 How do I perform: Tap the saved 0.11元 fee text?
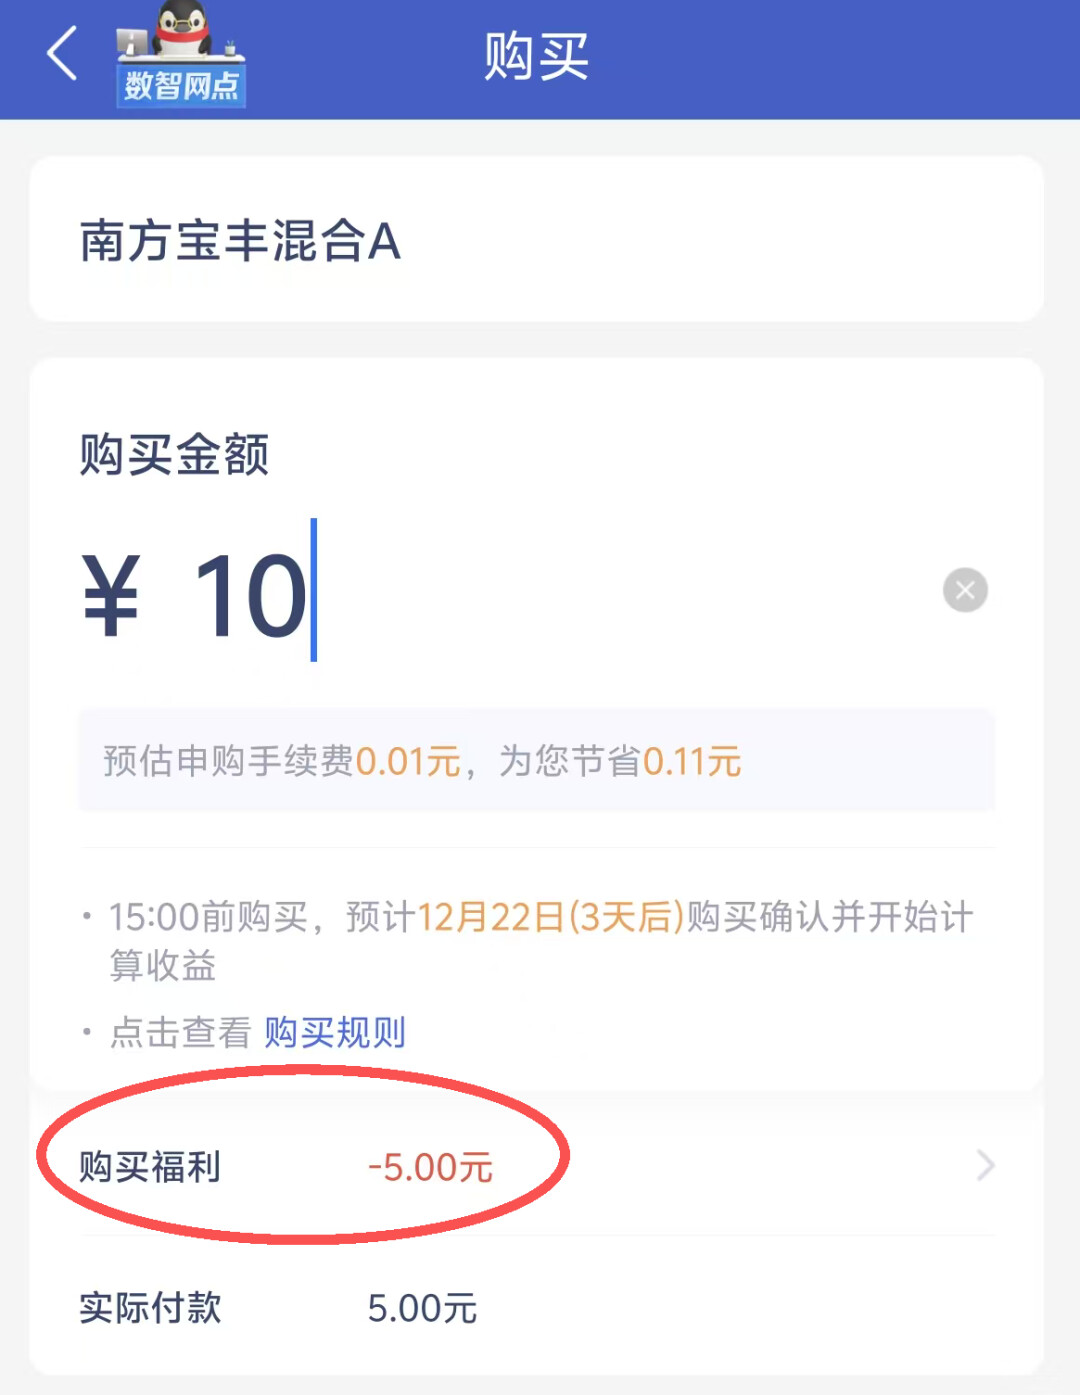pyautogui.click(x=692, y=762)
